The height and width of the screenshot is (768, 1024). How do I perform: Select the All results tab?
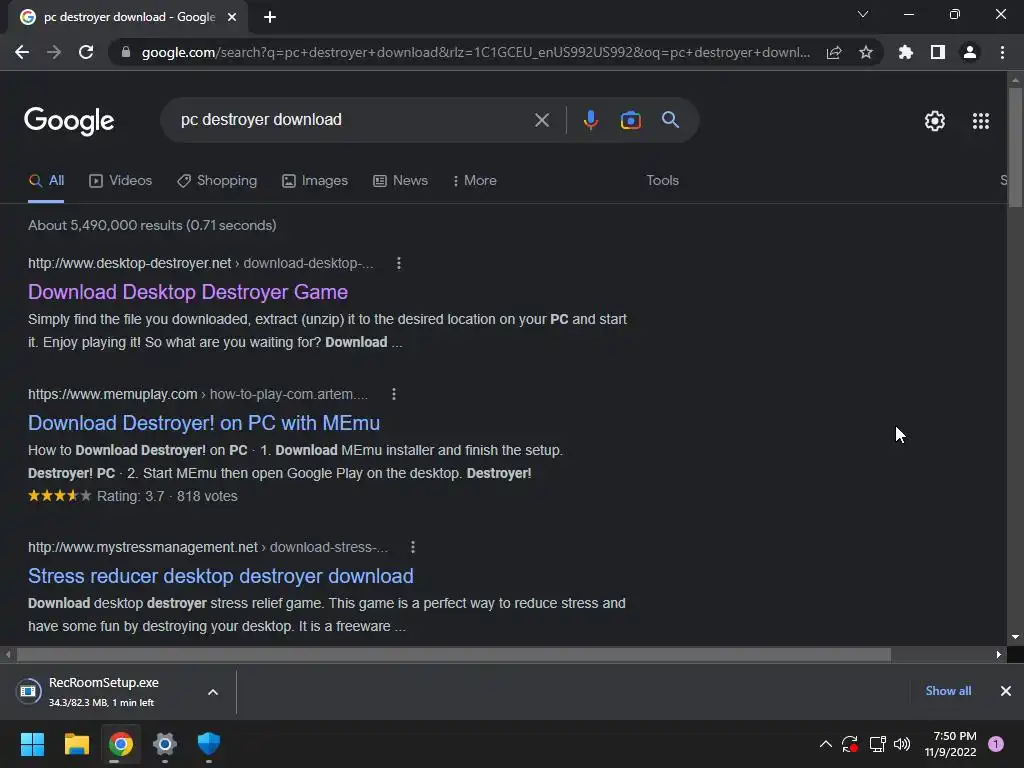pyautogui.click(x=46, y=181)
